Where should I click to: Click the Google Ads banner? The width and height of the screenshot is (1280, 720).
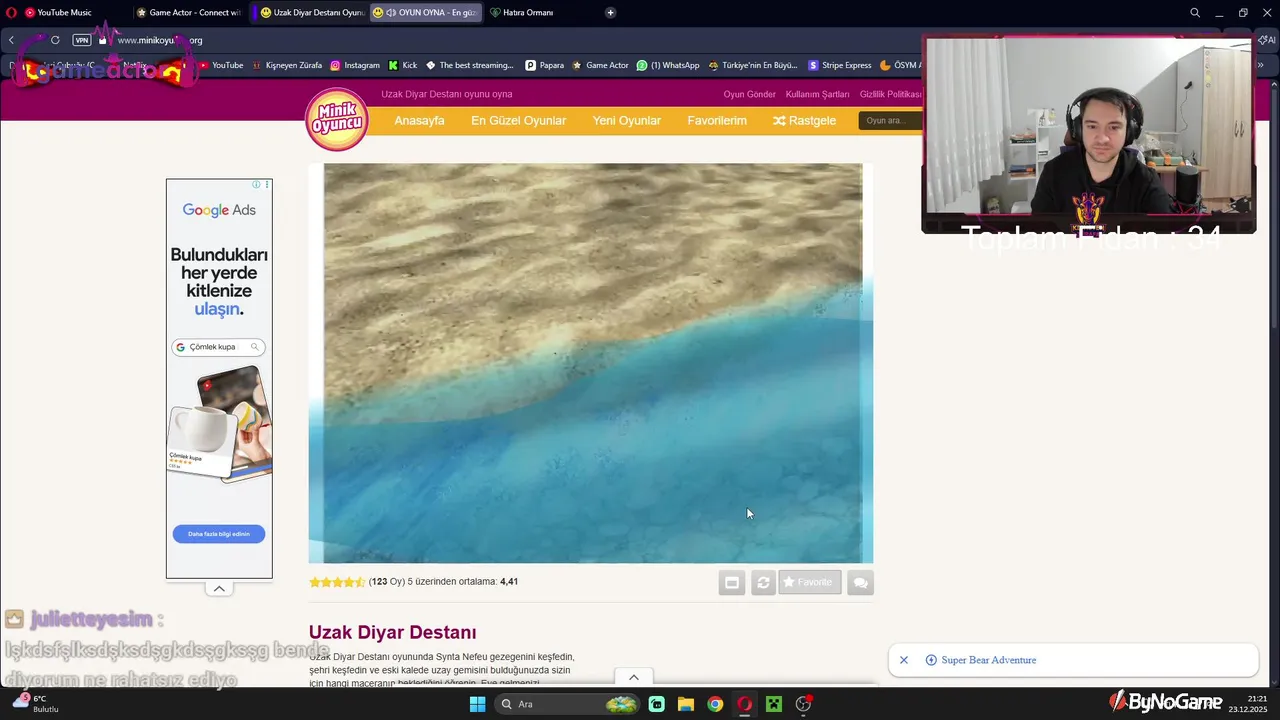coord(219,378)
